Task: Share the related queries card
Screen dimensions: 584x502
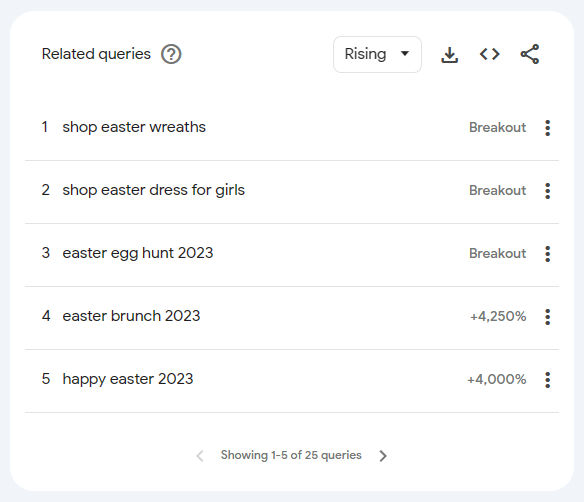Action: (530, 54)
